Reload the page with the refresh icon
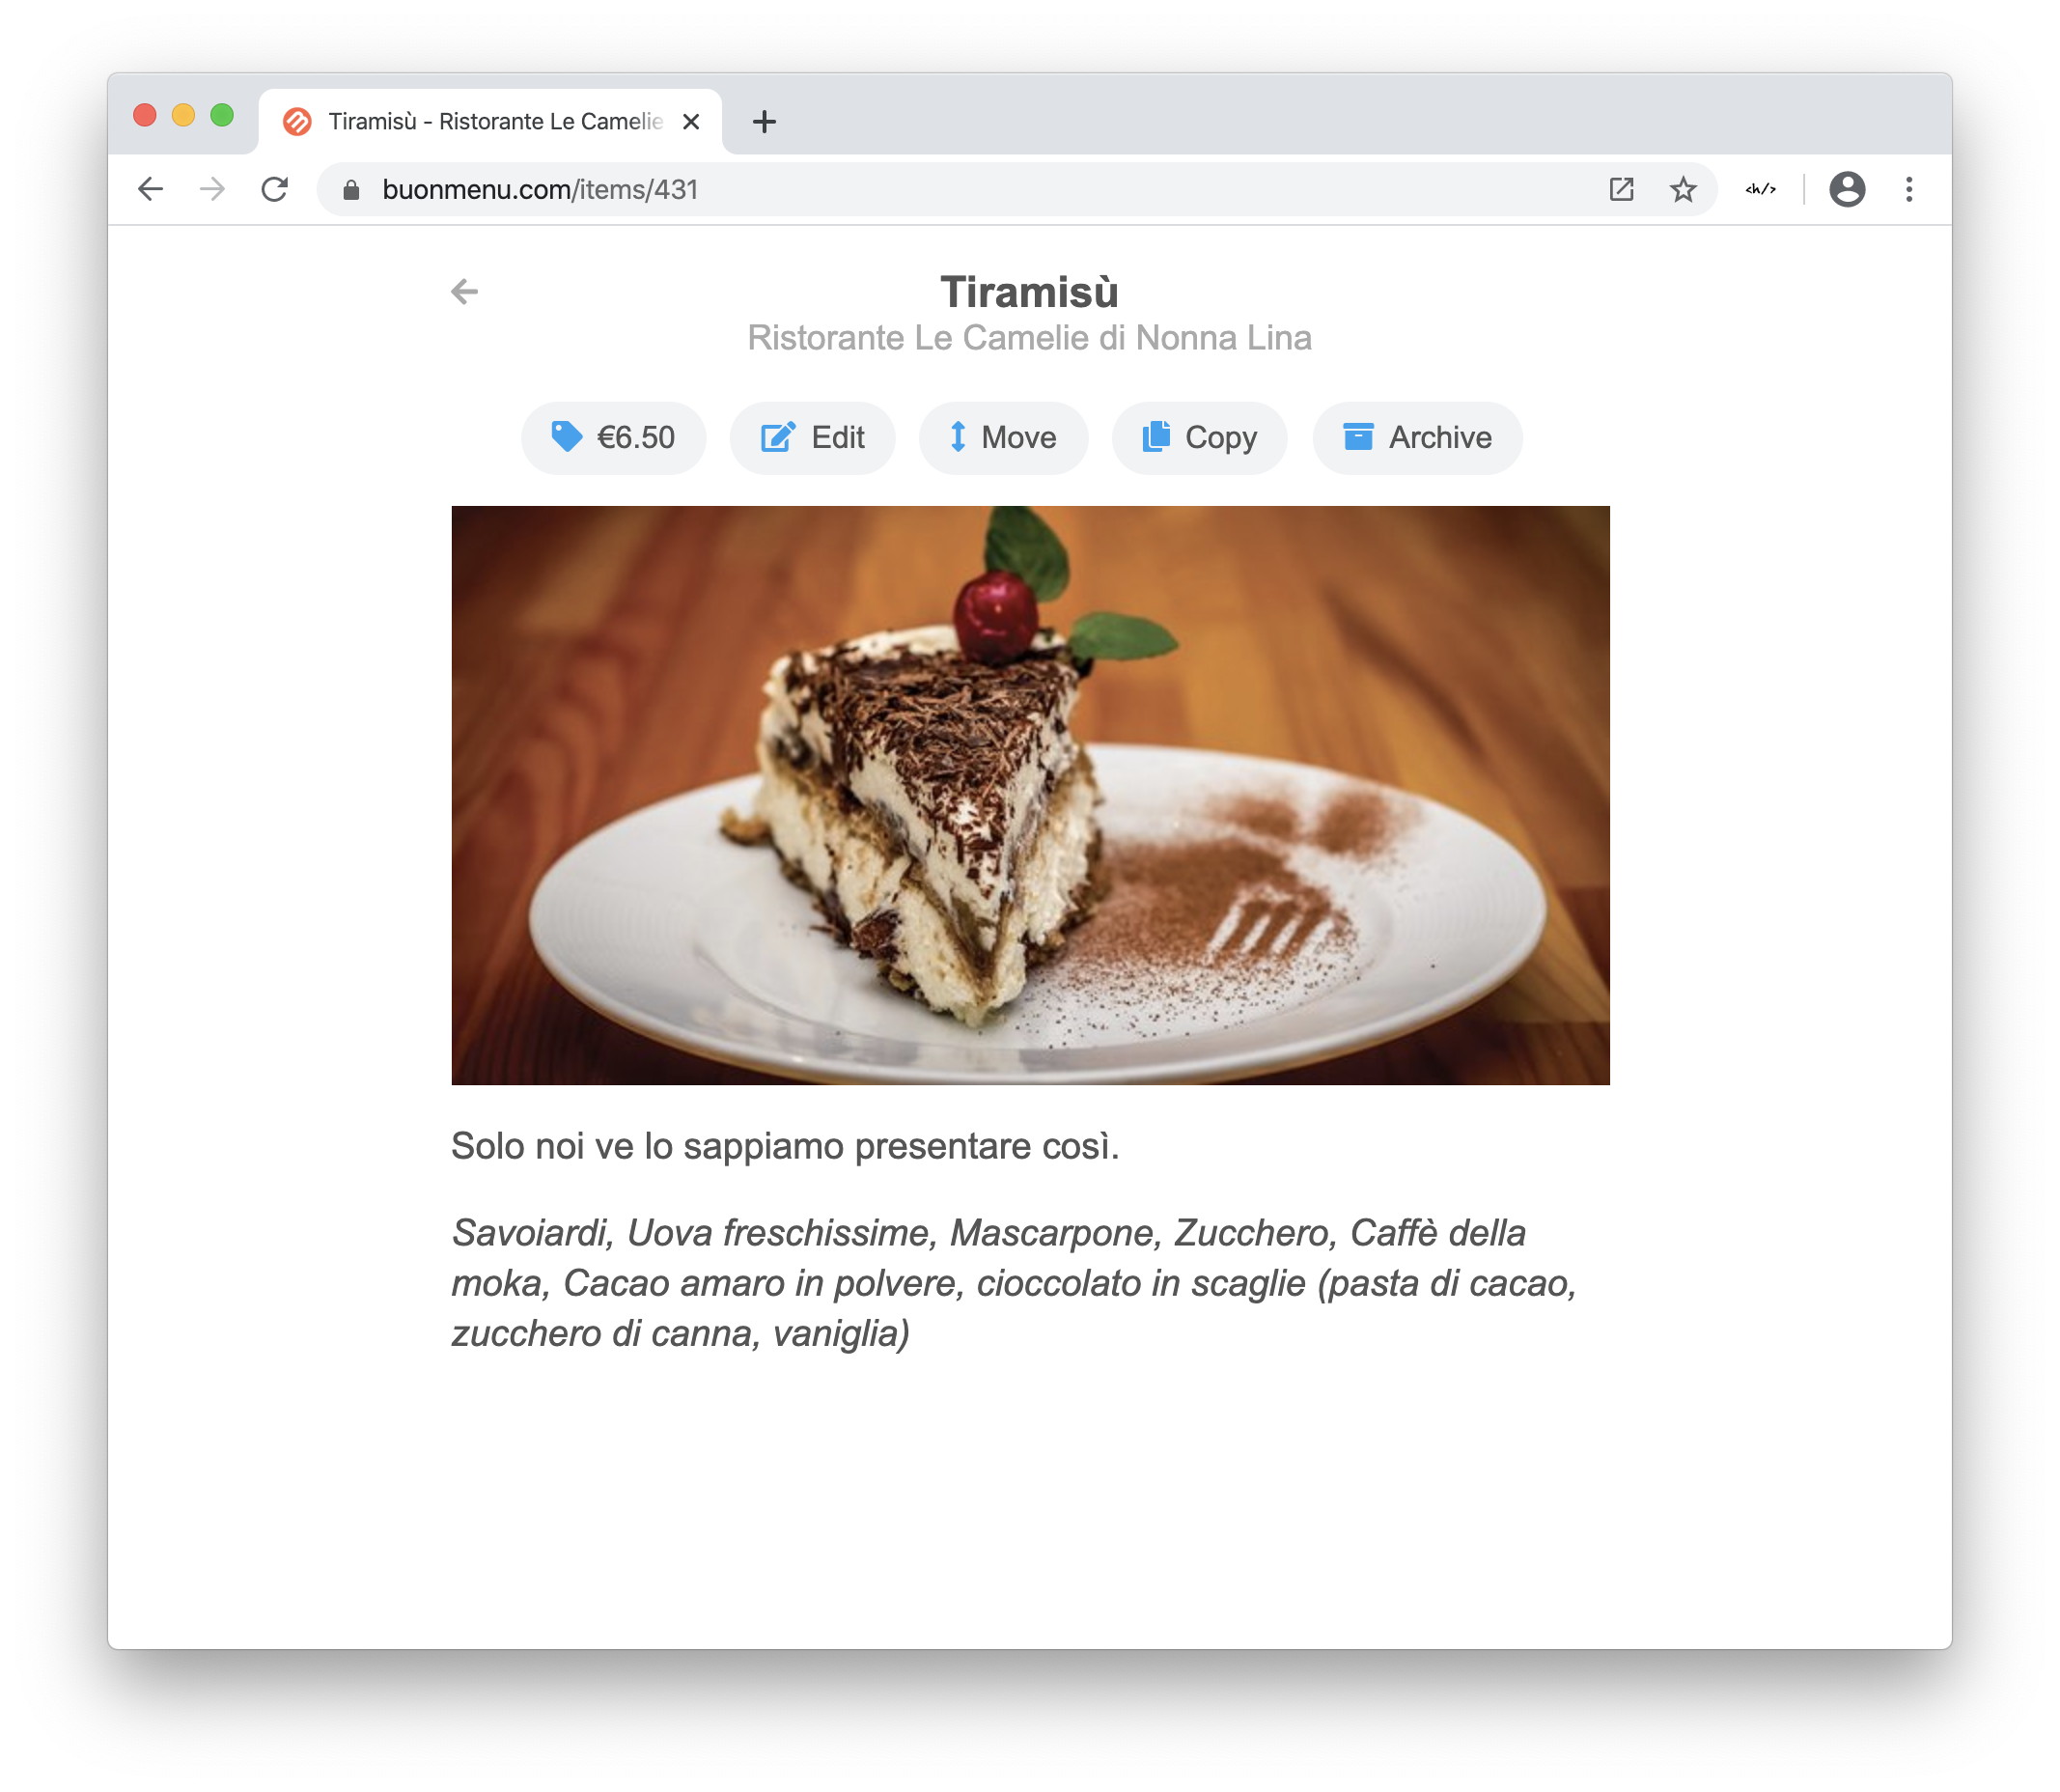The image size is (2060, 1792). [275, 189]
